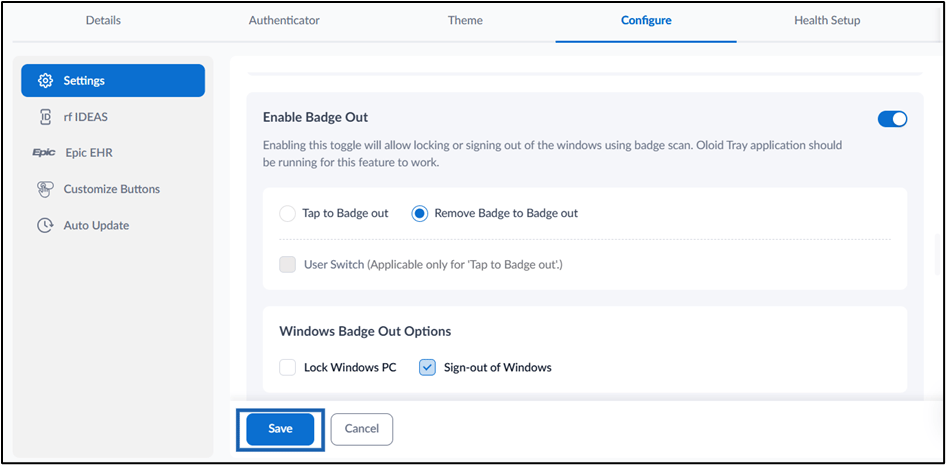Click the Enable Badge Out heading
The height and width of the screenshot is (465, 946).
[316, 118]
